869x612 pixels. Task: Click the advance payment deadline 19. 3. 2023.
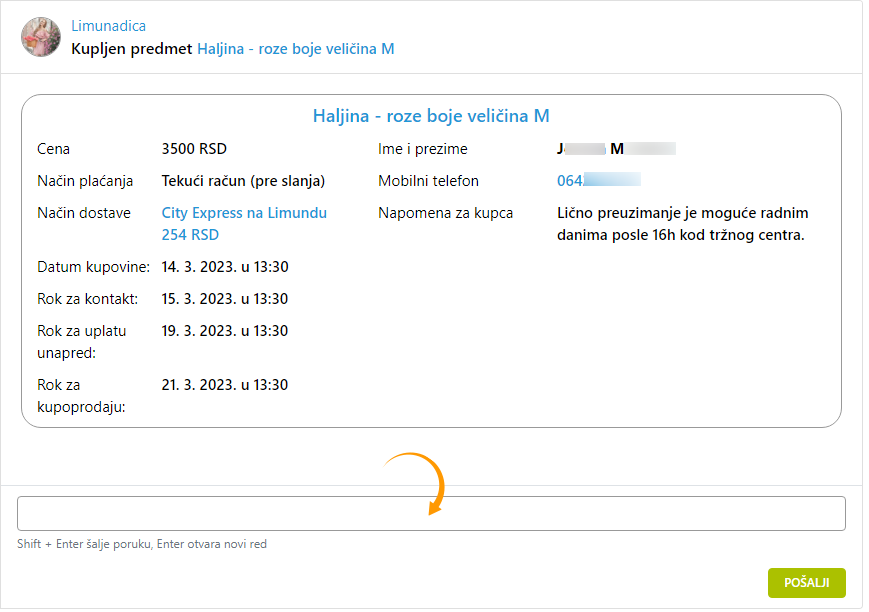pyautogui.click(x=224, y=332)
